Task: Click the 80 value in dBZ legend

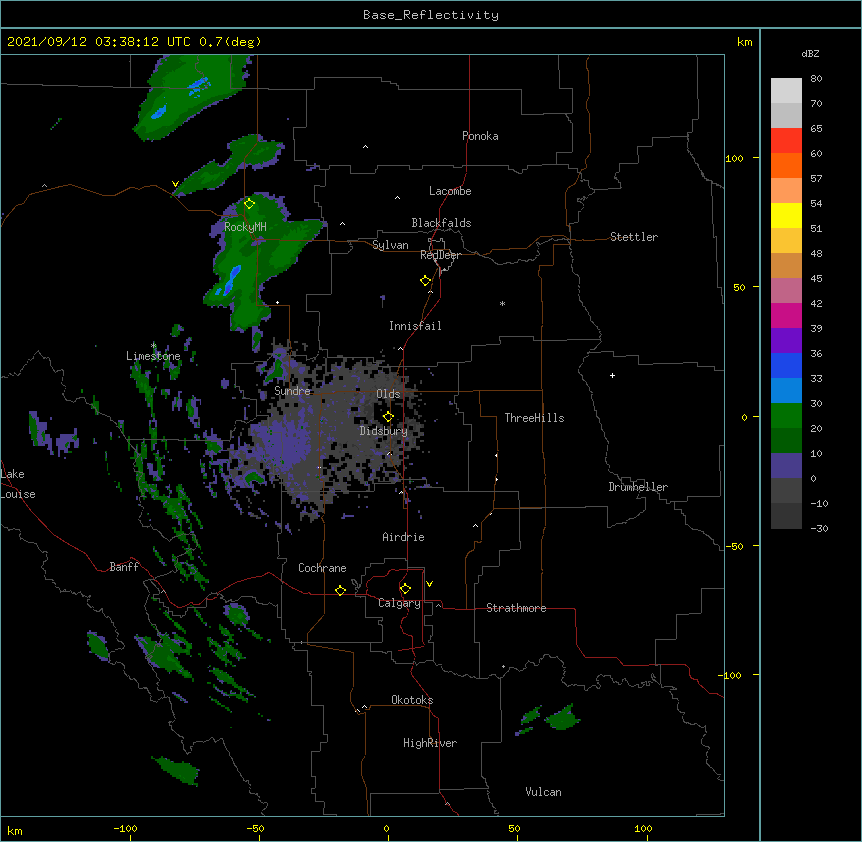Action: point(816,78)
